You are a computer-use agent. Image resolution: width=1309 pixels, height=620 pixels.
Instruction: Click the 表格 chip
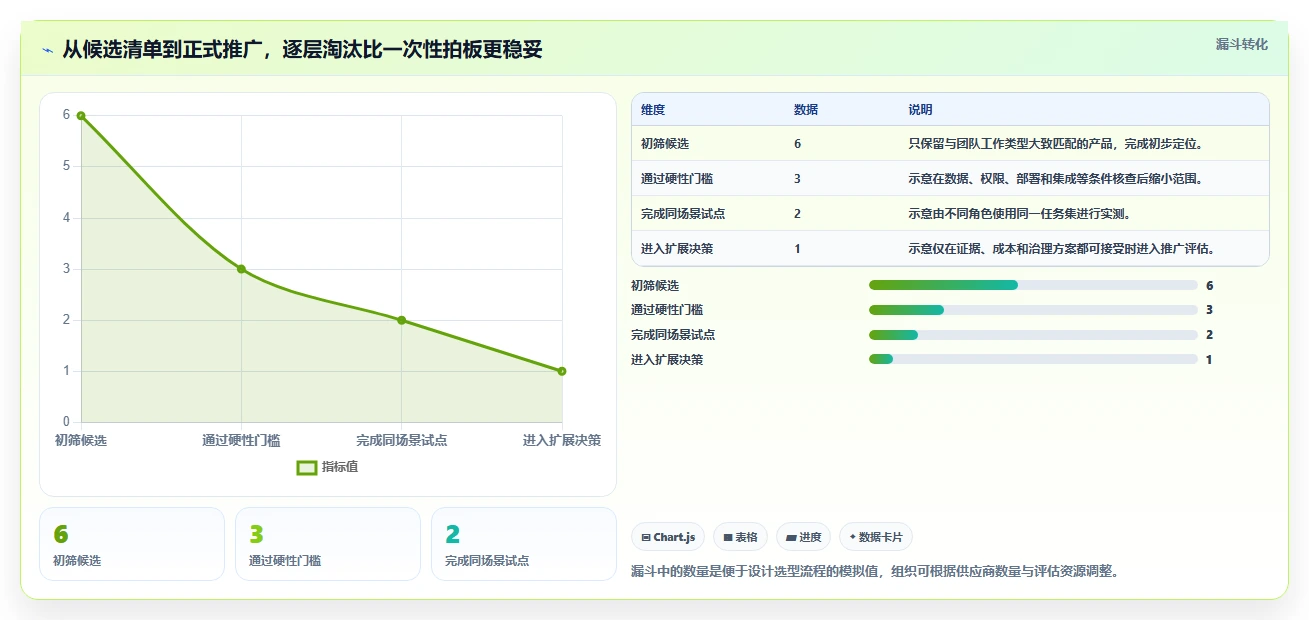740,537
